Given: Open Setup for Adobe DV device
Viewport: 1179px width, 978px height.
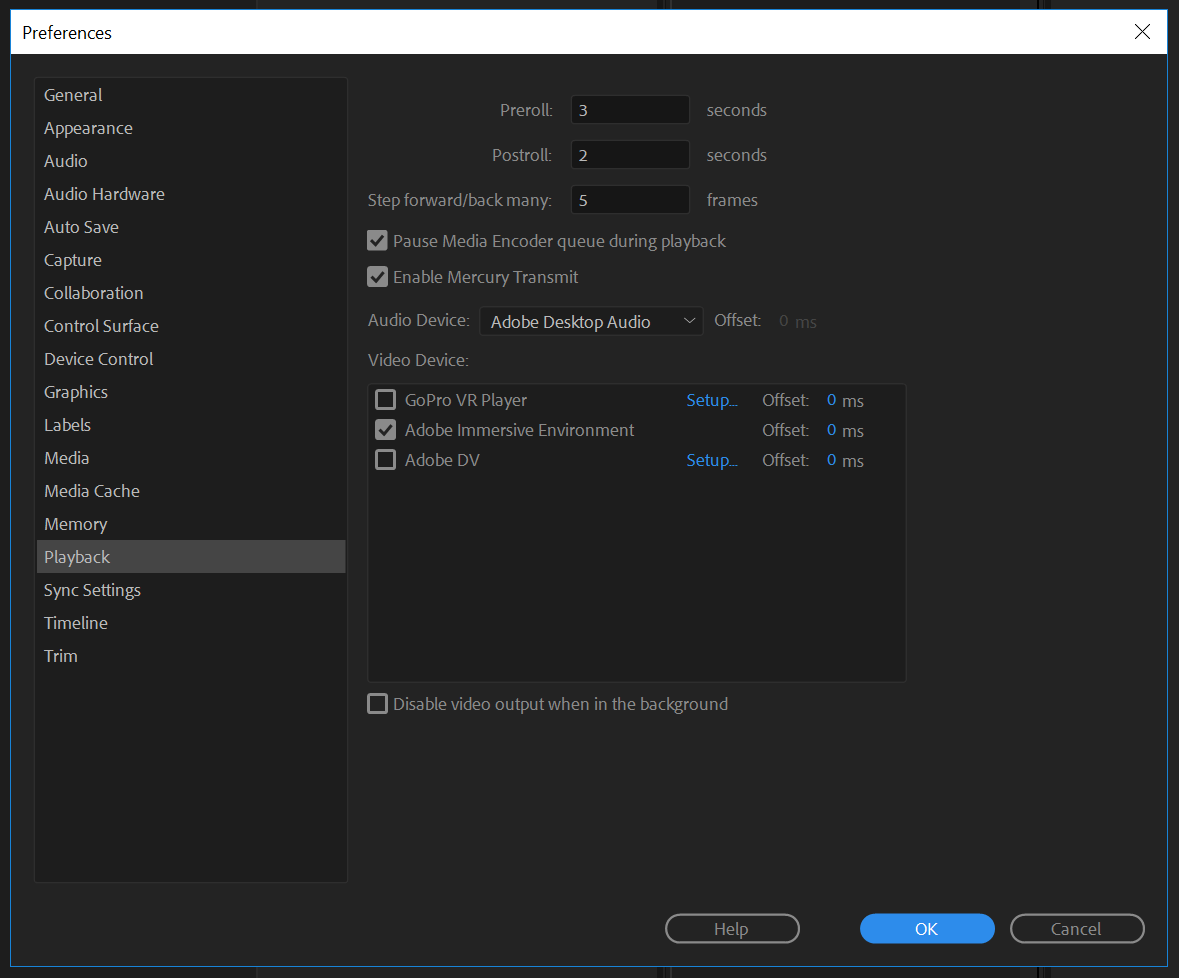Looking at the screenshot, I should [711, 460].
